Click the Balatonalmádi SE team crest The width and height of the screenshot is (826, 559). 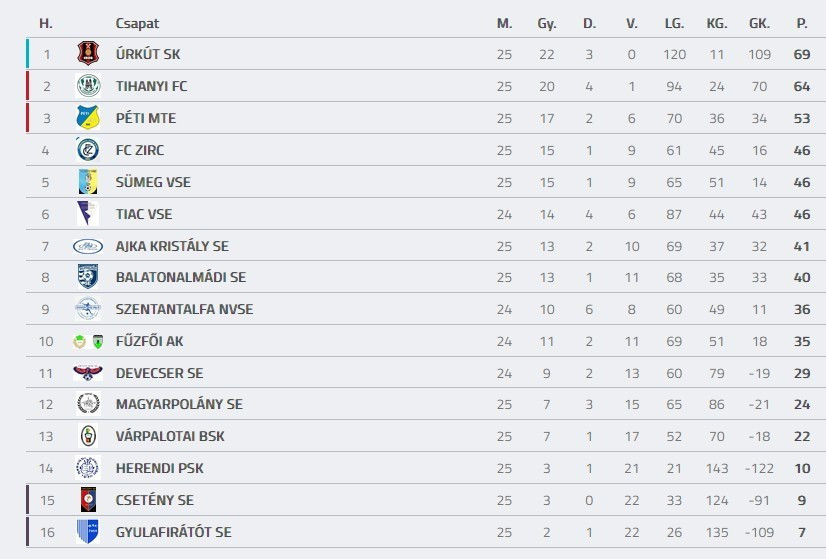88,277
